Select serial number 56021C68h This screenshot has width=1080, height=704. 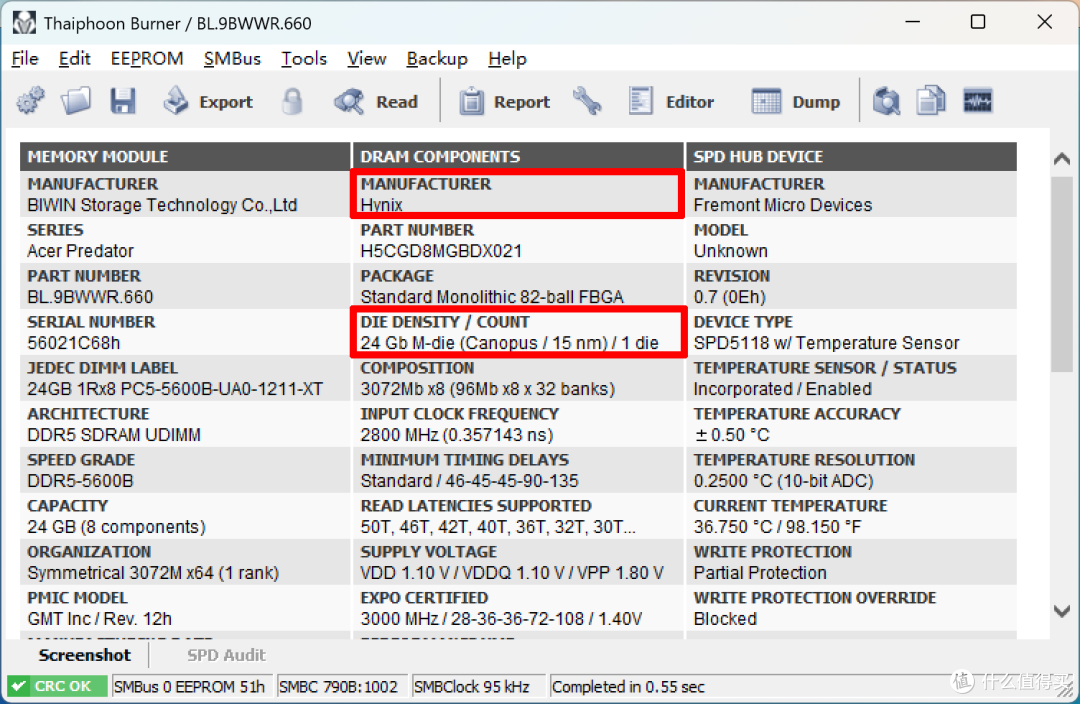pyautogui.click(x=74, y=343)
